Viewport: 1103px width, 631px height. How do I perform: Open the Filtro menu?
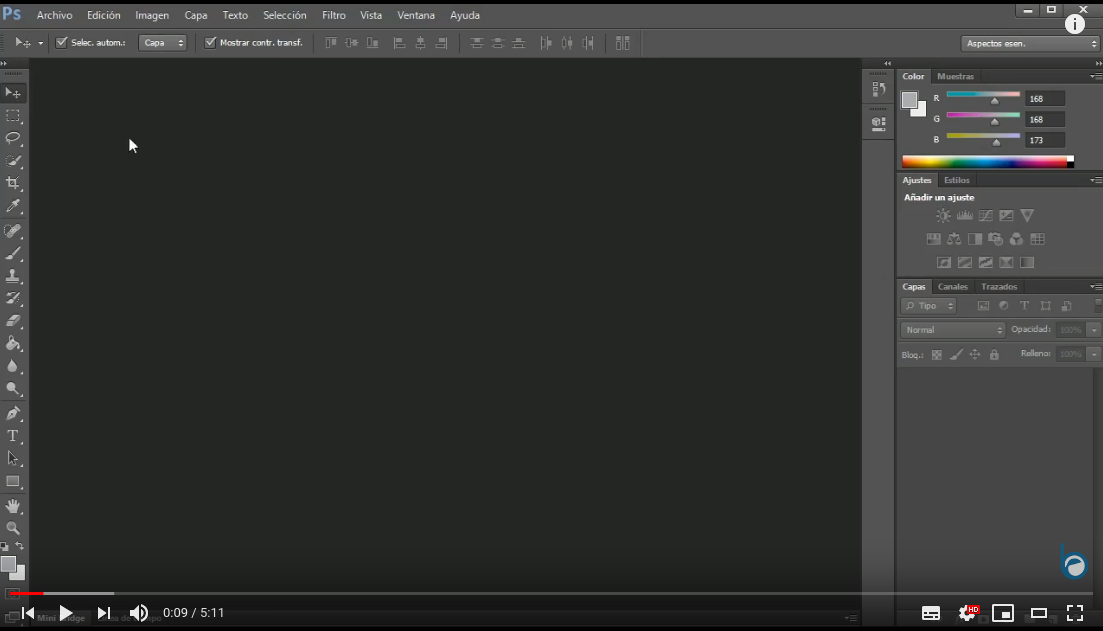point(333,15)
